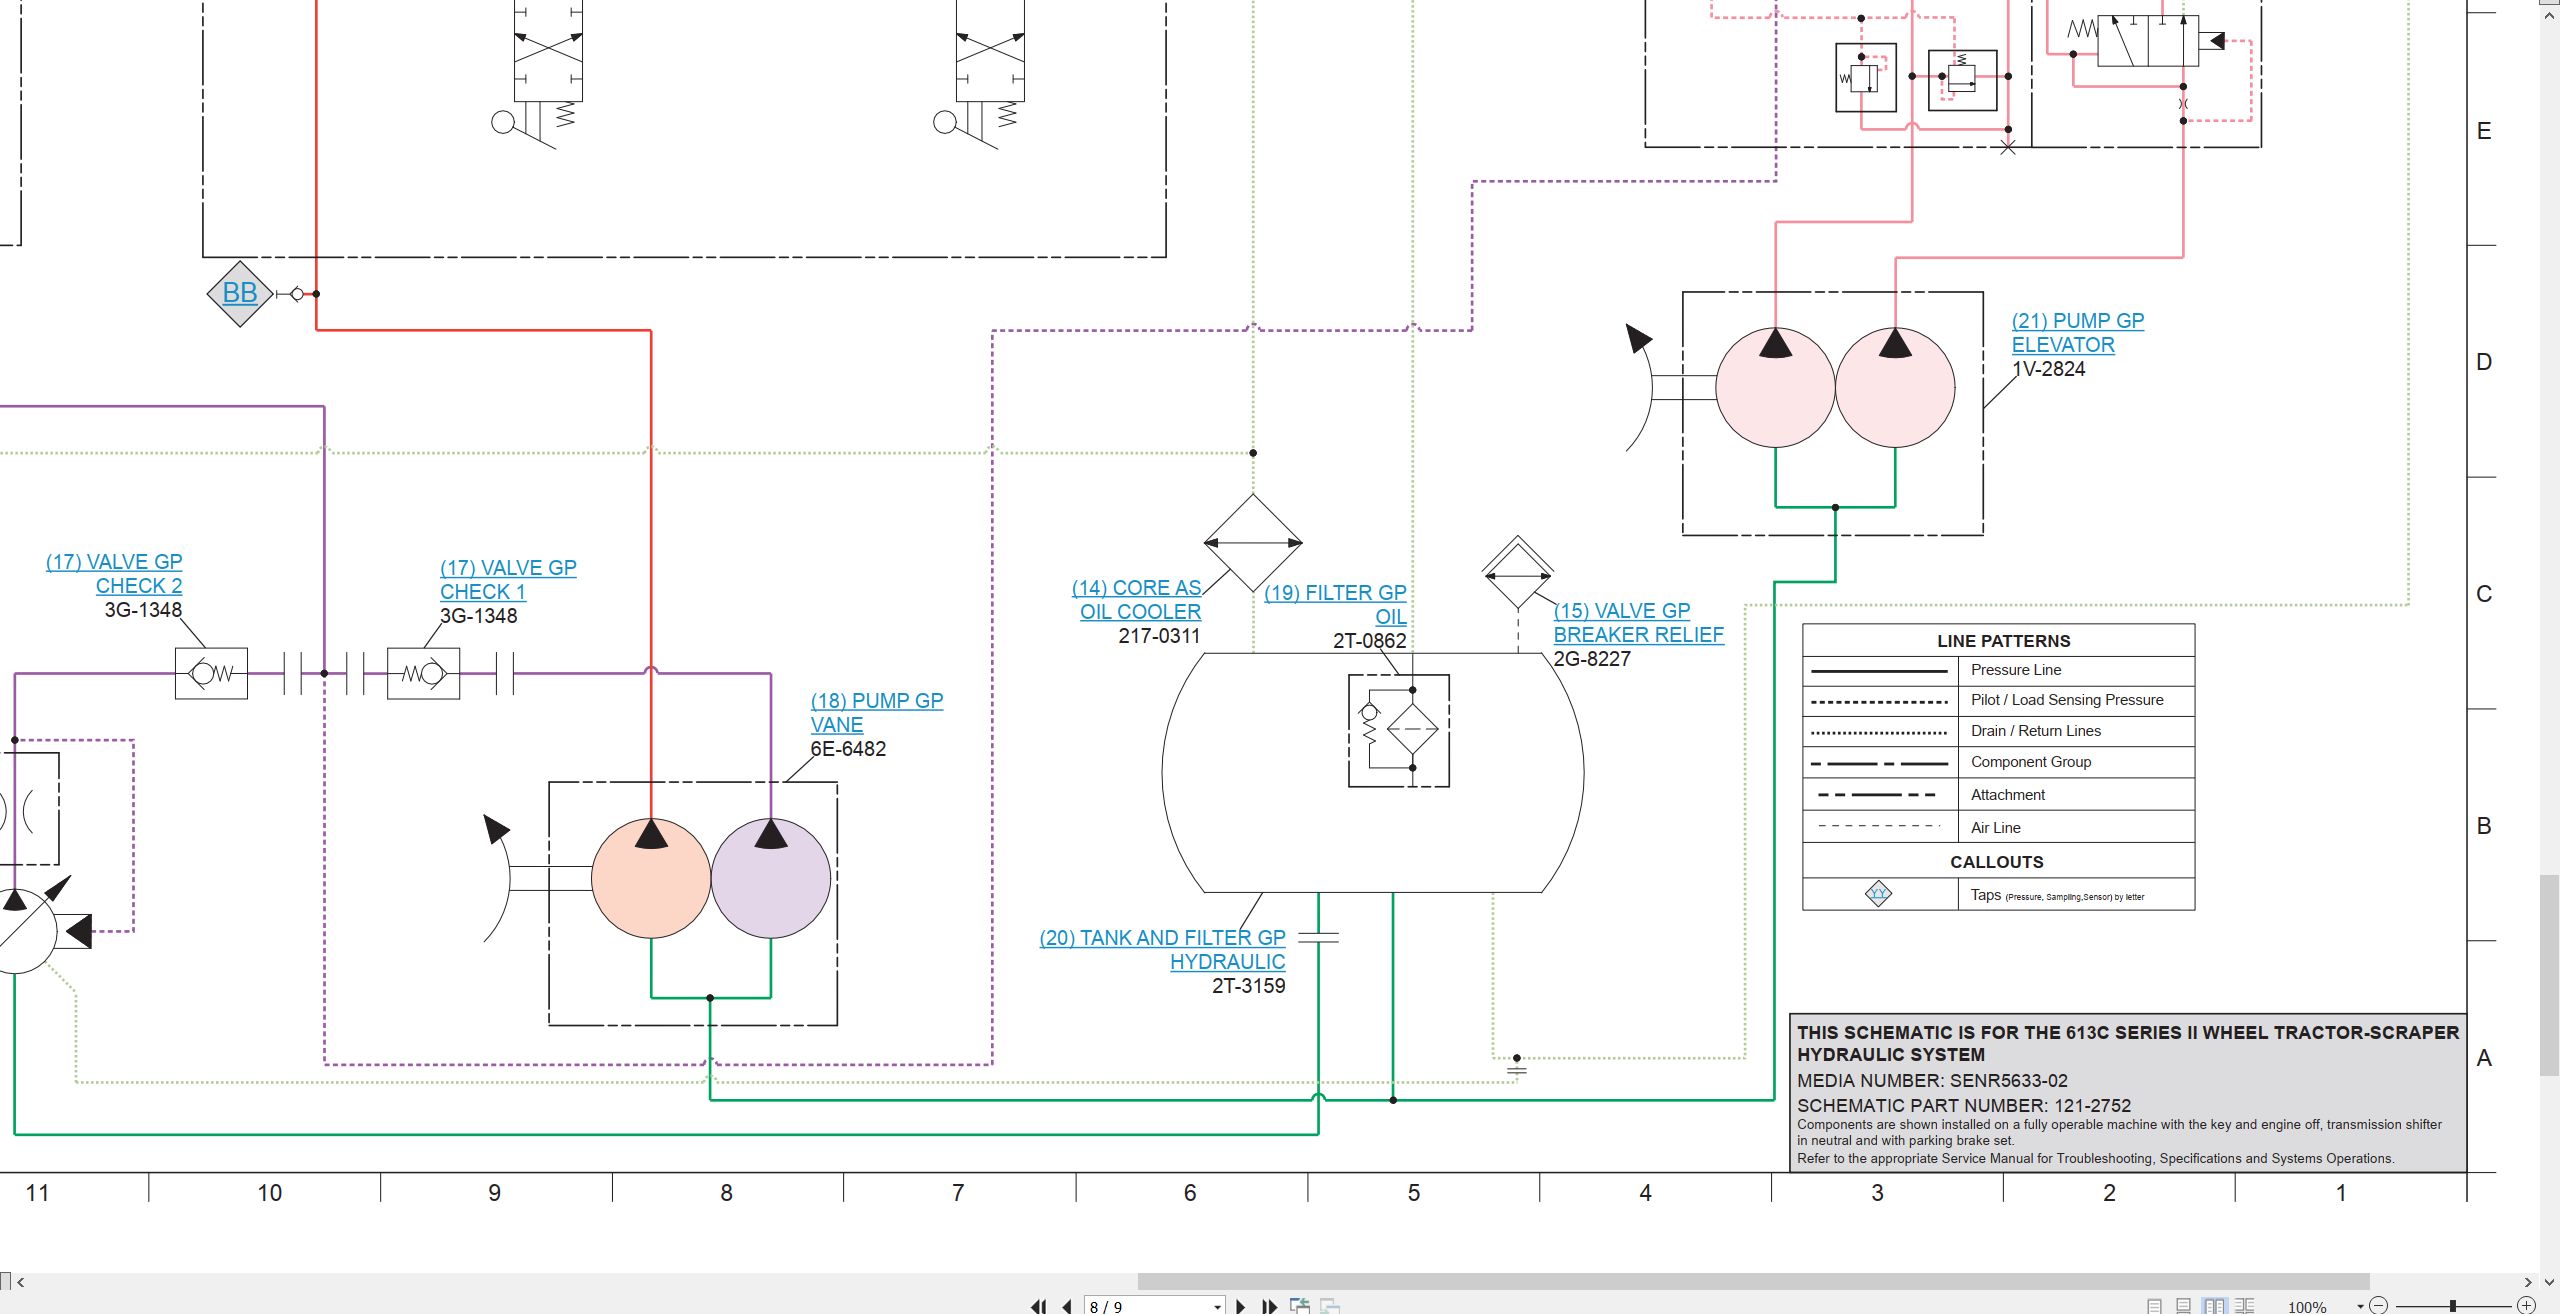The image size is (2560, 1314).
Task: Click the zoom slider handle
Action: pyautogui.click(x=2452, y=1306)
